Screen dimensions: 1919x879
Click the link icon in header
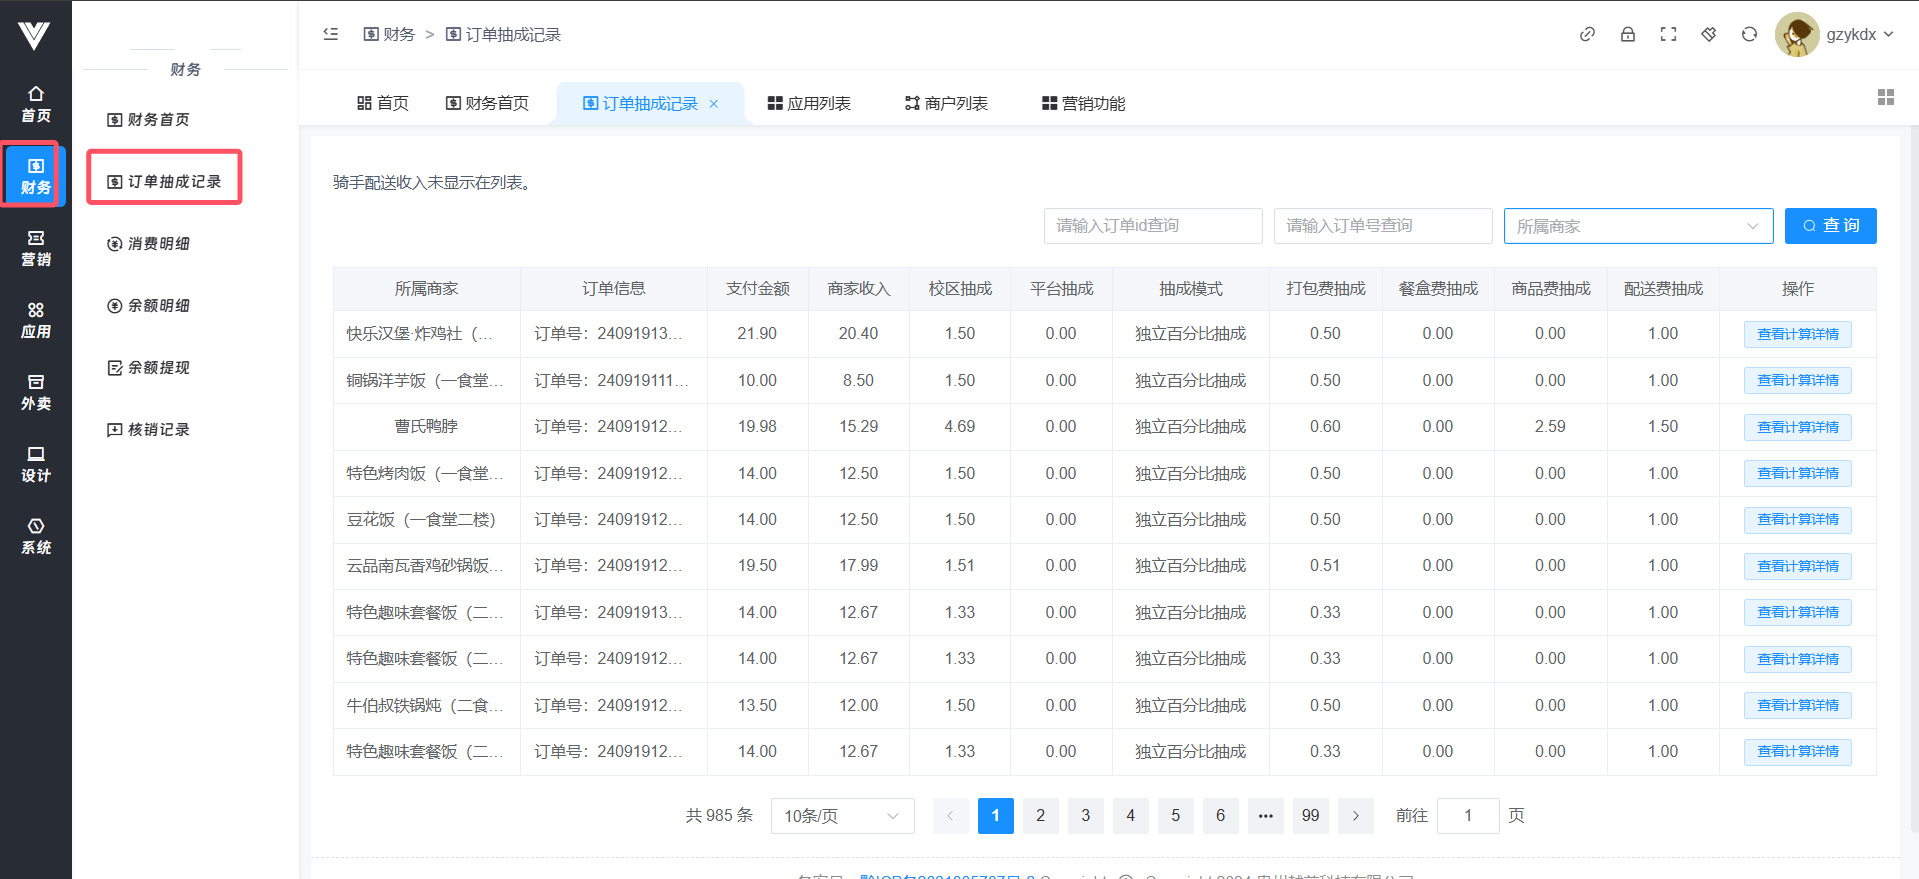[x=1587, y=34]
